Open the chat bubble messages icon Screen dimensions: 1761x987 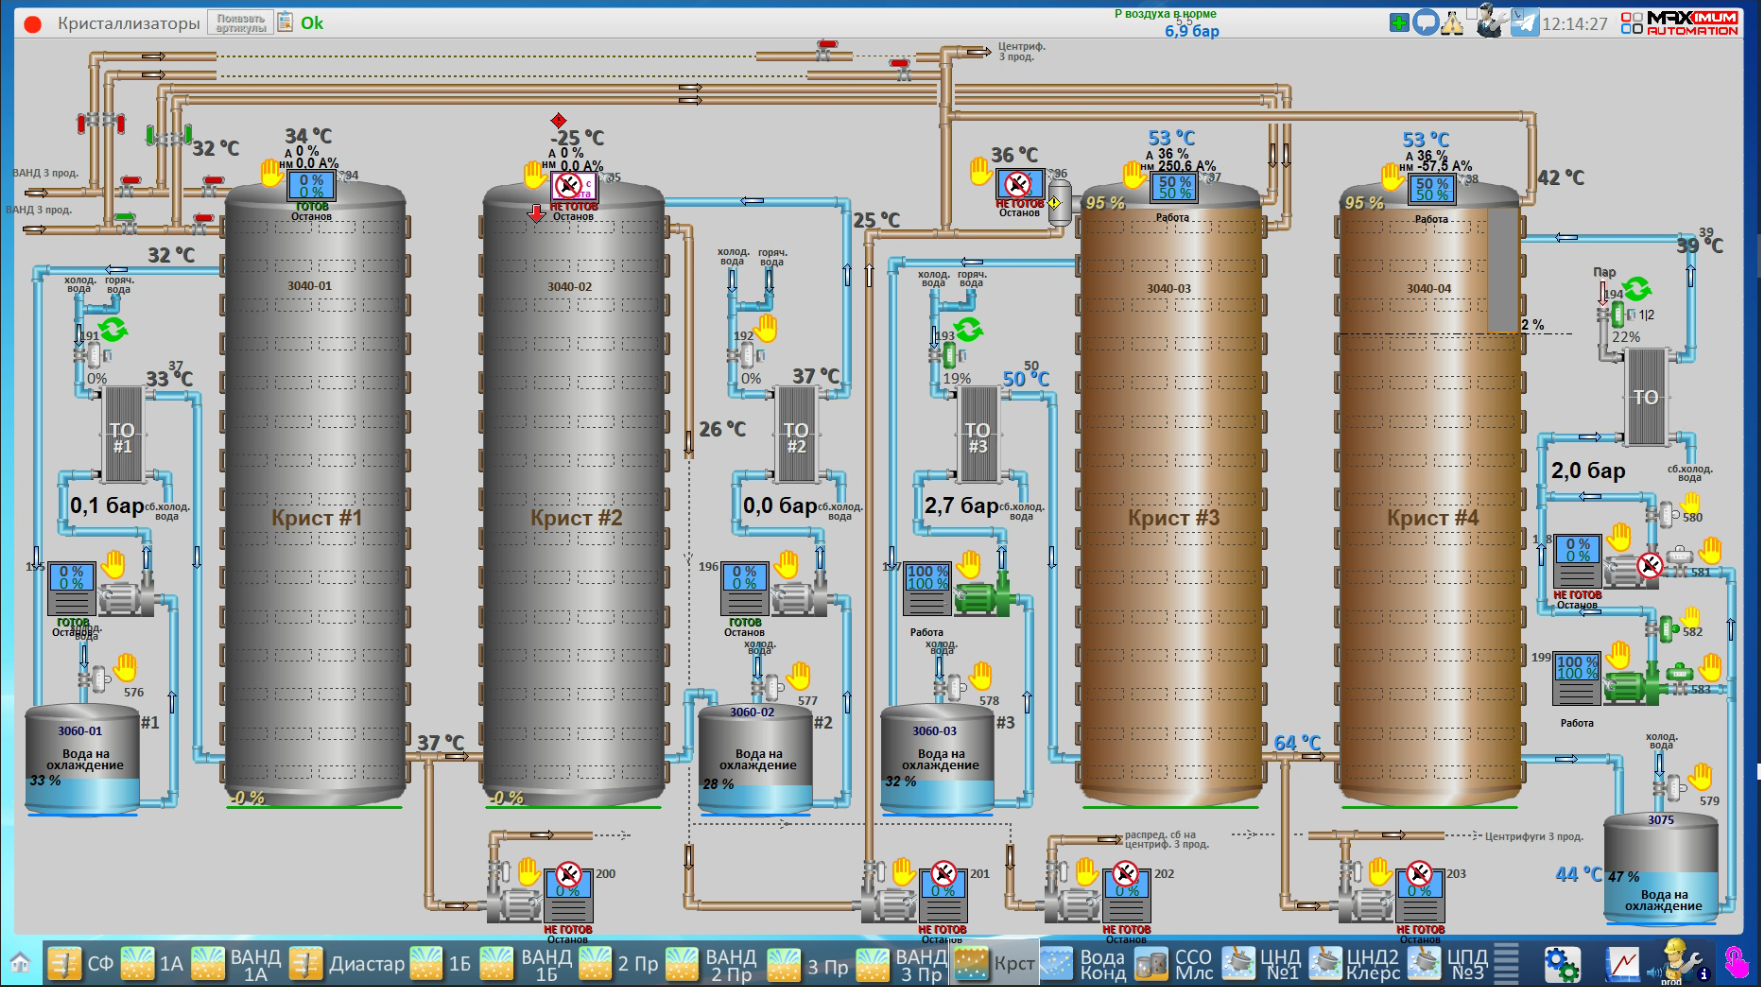coord(1425,23)
